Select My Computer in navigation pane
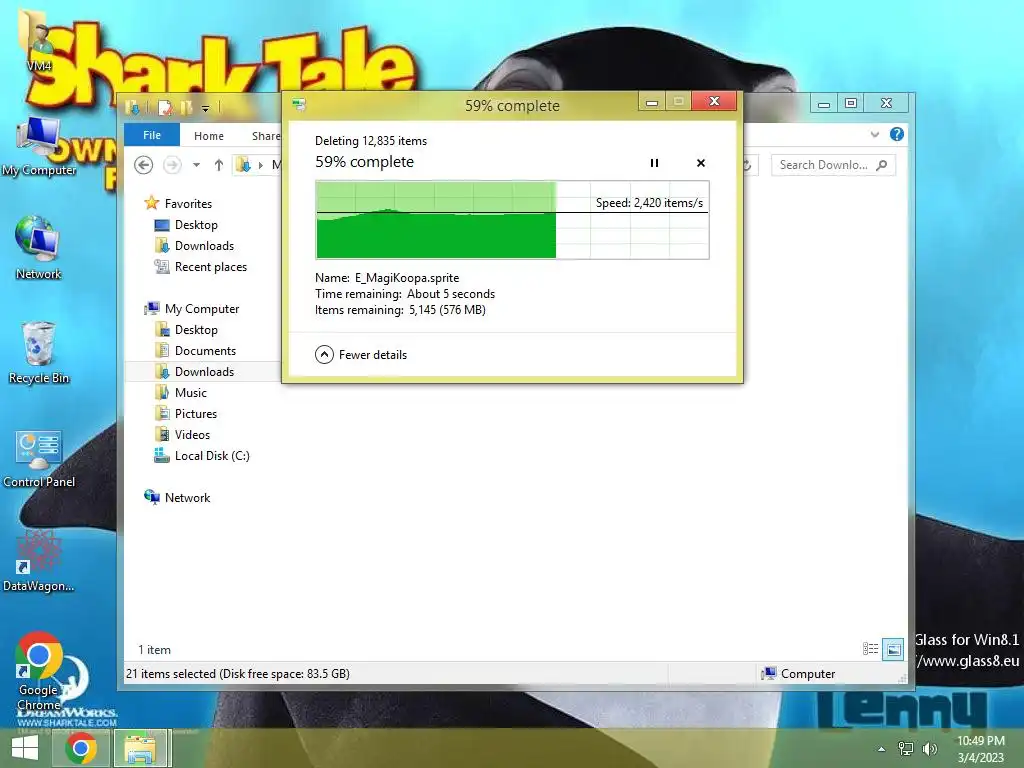Screen dimensions: 1024x768 pyautogui.click(x=202, y=309)
